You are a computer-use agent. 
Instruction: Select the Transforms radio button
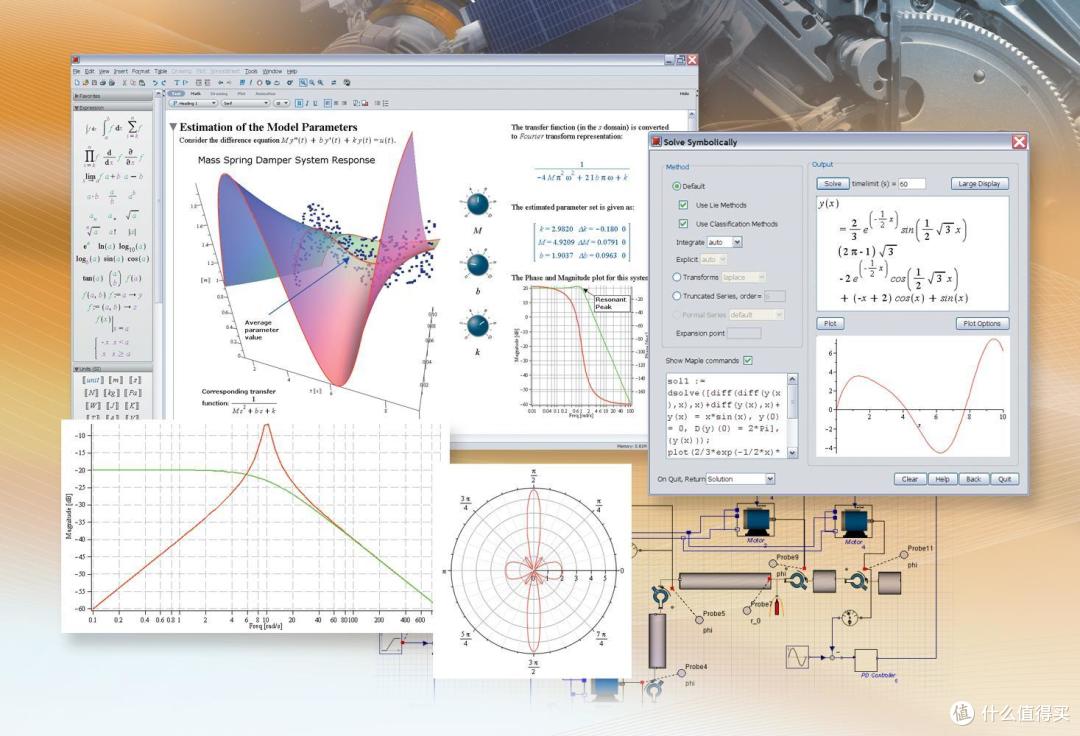(x=676, y=277)
